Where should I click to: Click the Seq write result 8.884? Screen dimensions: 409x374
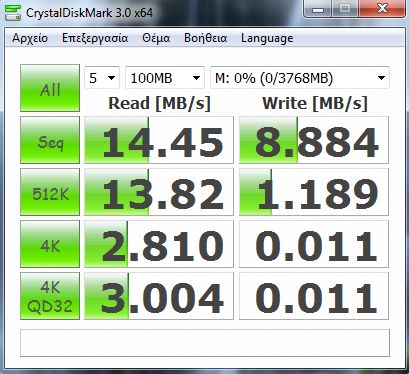coord(314,140)
